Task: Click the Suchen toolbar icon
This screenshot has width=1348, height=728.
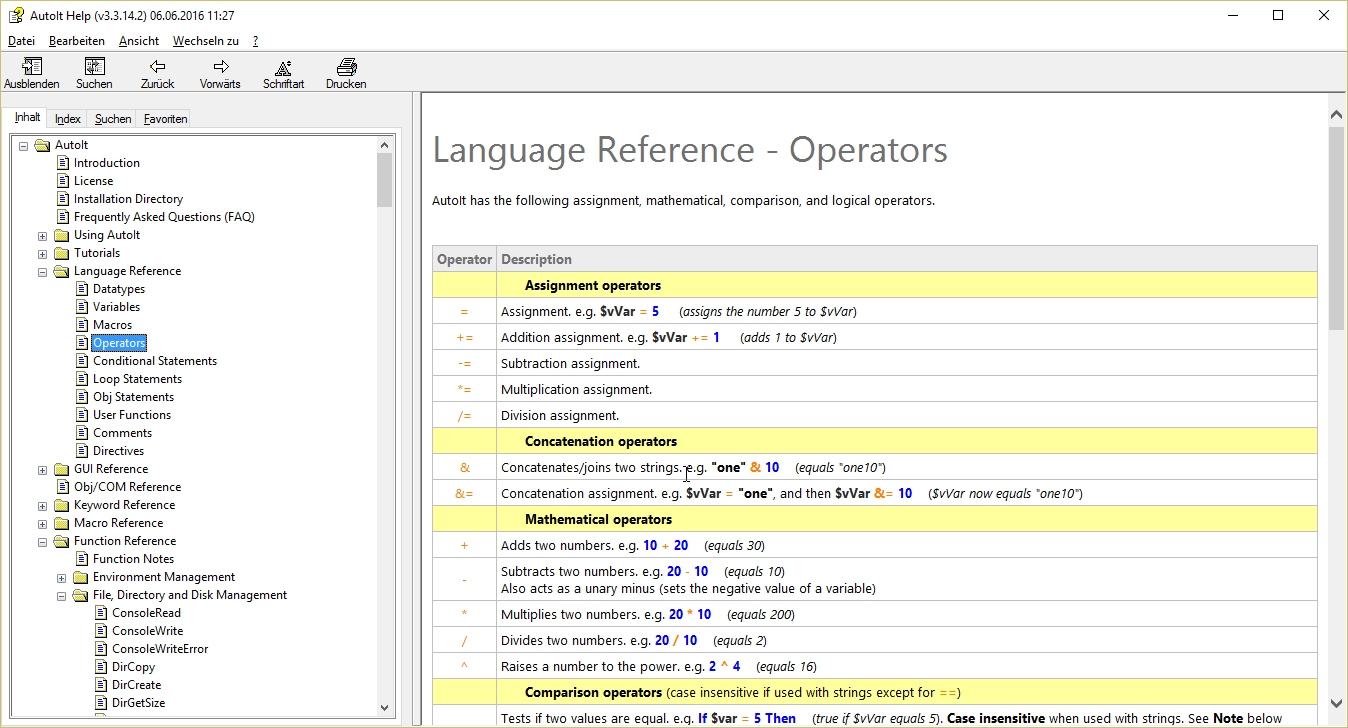Action: coord(94,67)
